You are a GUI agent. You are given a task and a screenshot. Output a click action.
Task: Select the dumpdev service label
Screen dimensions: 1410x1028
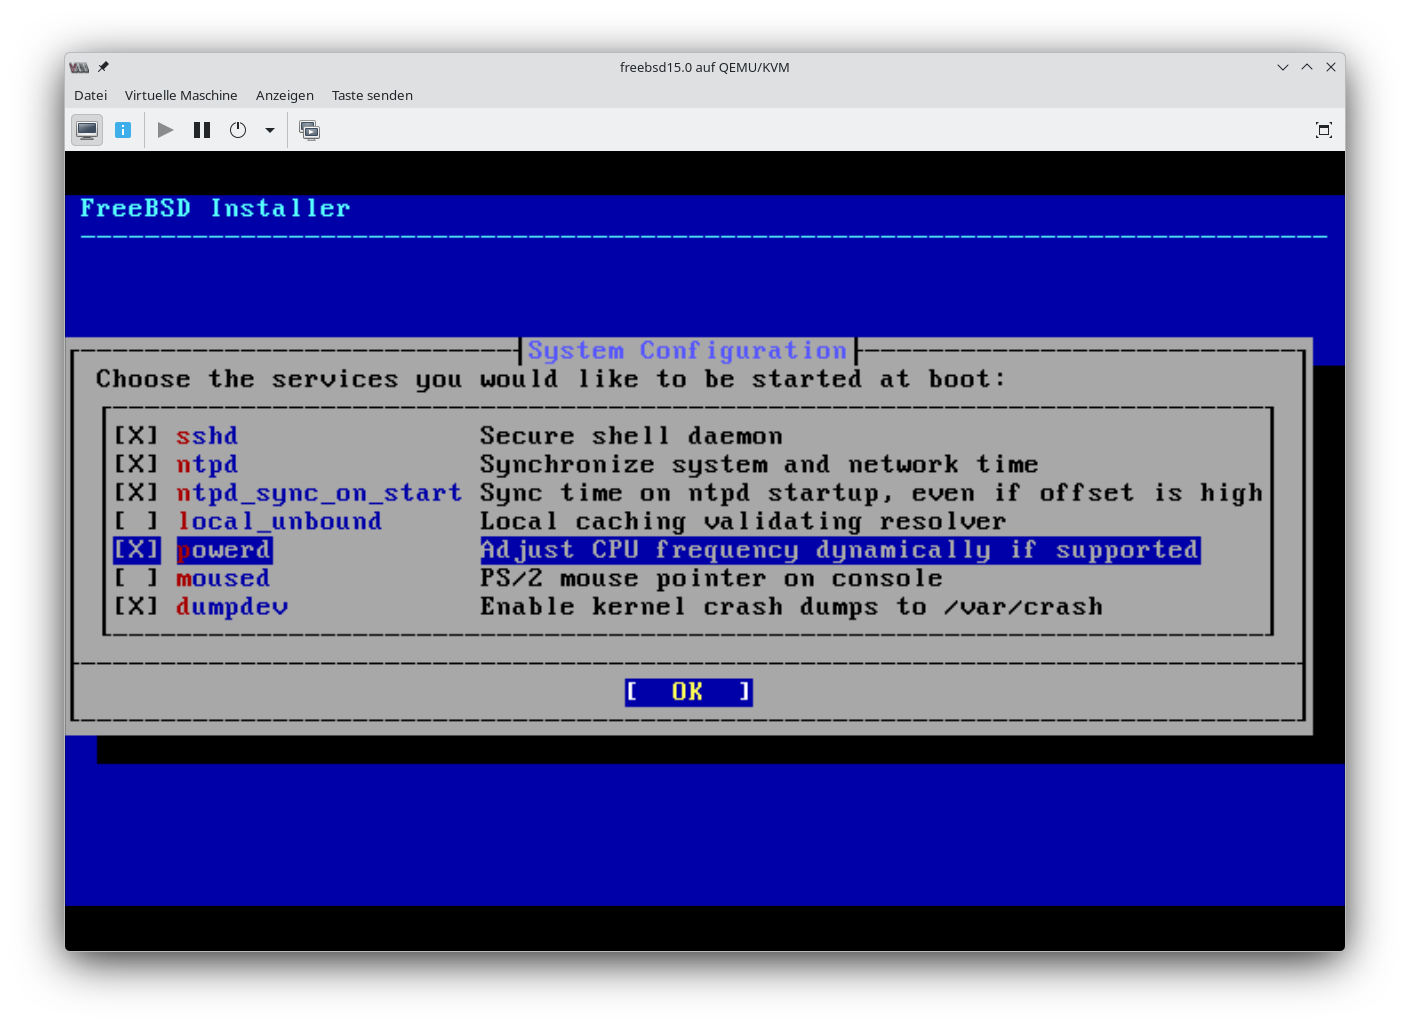232,606
